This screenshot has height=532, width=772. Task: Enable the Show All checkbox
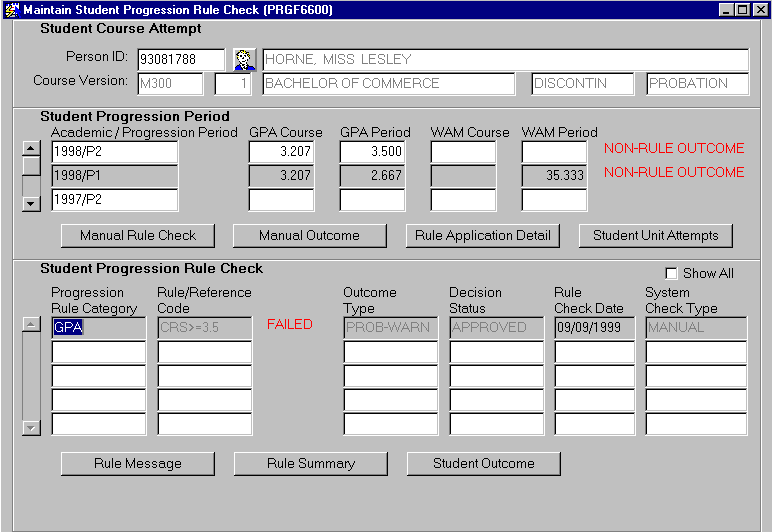point(672,273)
